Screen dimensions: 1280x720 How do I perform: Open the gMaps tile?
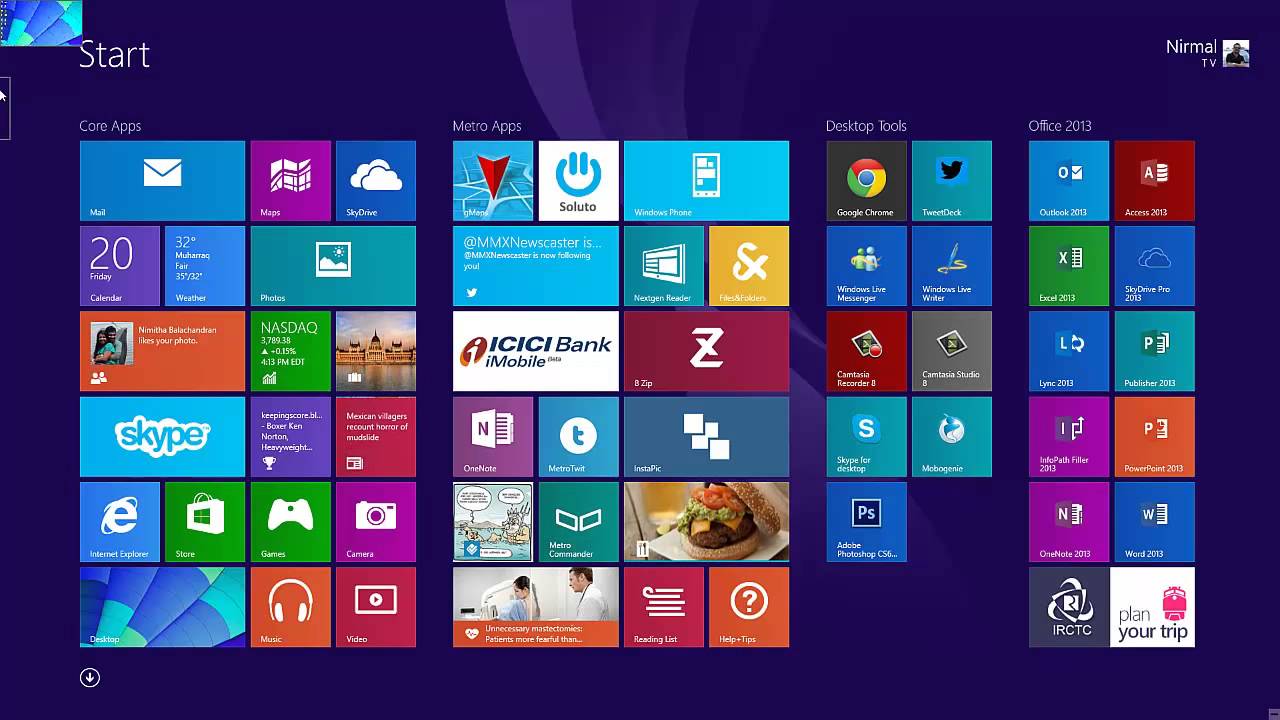tap(493, 181)
